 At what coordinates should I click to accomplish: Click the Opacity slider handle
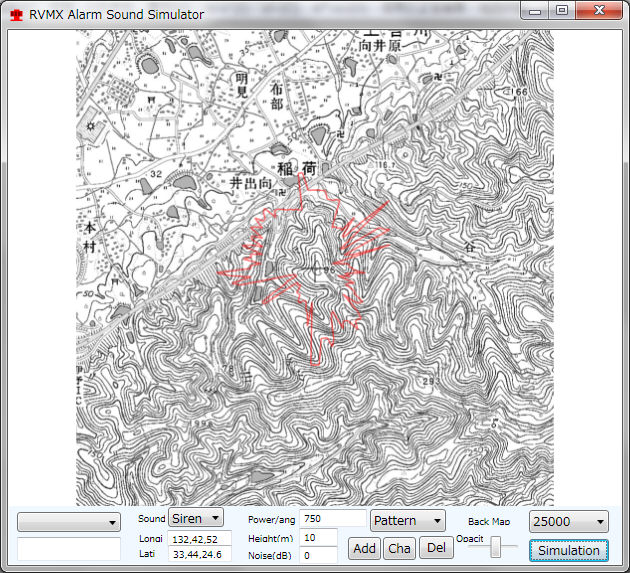(496, 548)
